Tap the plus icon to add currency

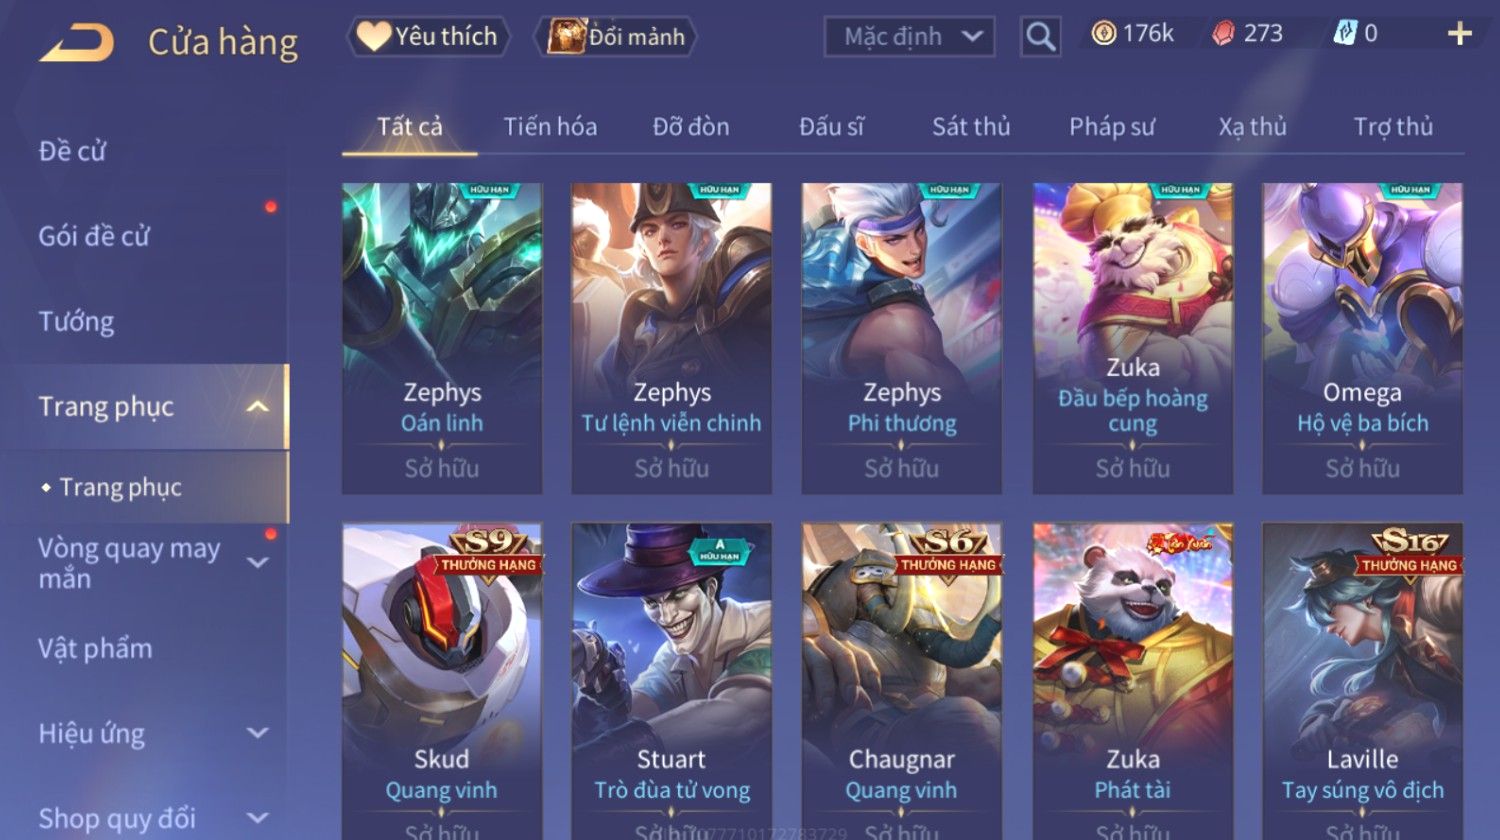click(x=1459, y=34)
